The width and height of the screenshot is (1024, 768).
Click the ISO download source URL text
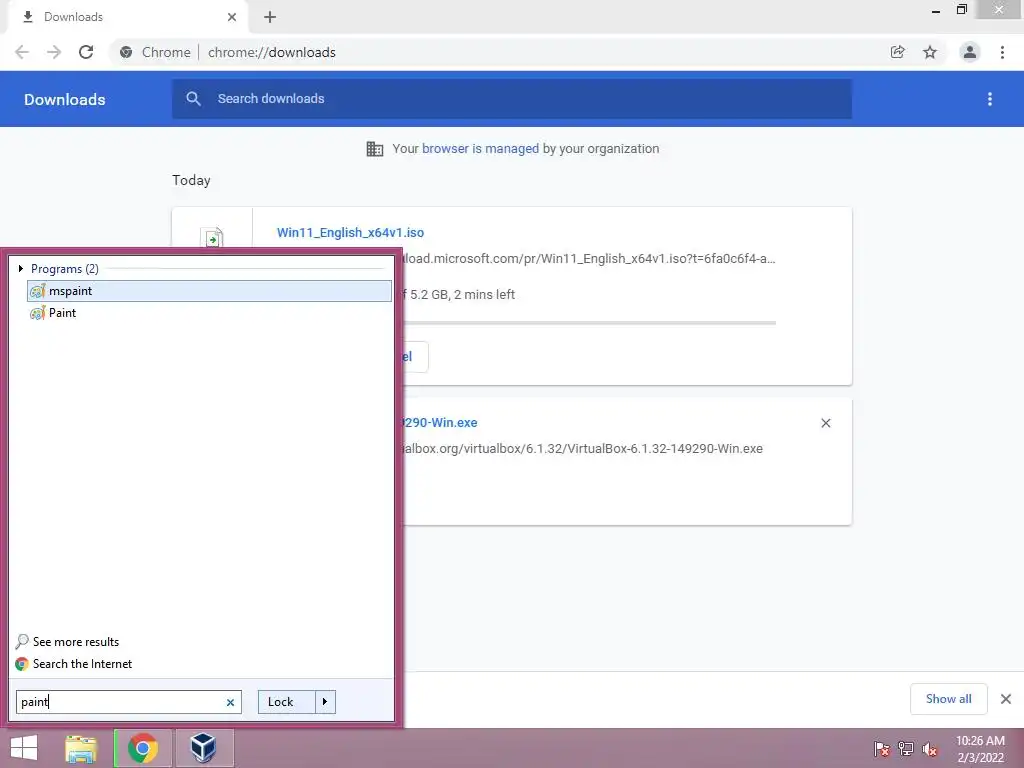(x=588, y=259)
